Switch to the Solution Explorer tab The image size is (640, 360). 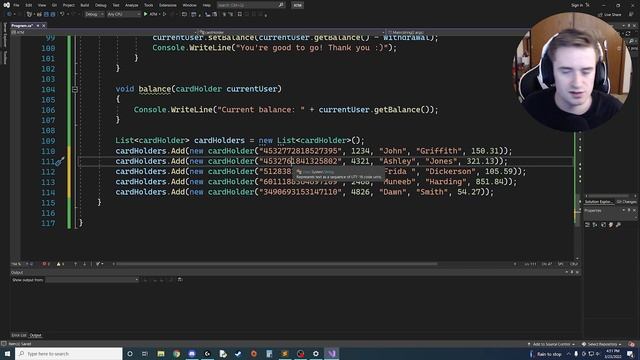598,202
